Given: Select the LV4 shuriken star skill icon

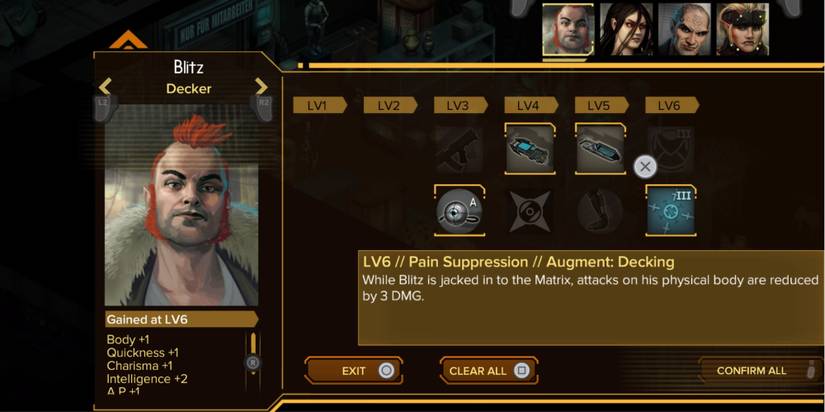Looking at the screenshot, I should pos(530,211).
